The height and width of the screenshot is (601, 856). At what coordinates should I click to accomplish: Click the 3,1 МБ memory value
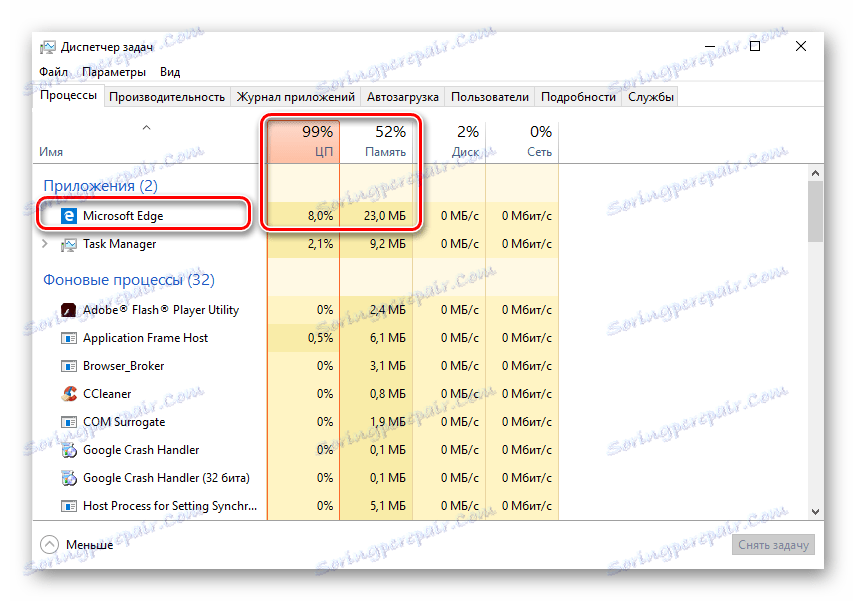(x=388, y=366)
